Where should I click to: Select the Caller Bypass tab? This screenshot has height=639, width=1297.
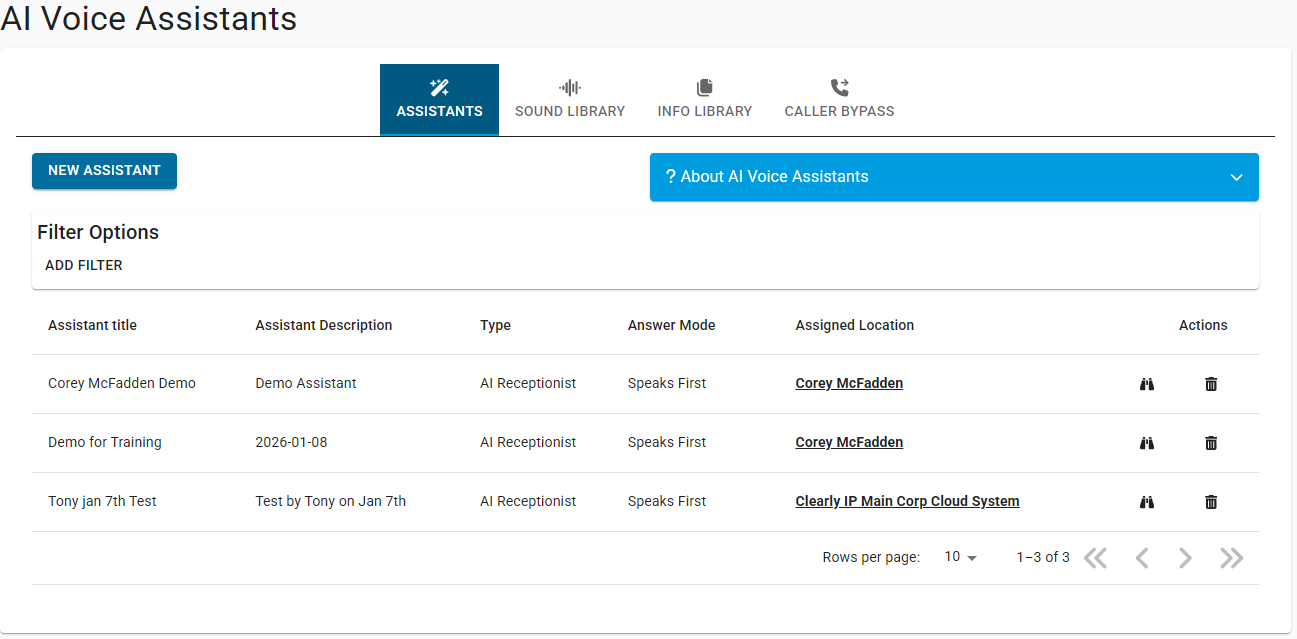pos(839,99)
